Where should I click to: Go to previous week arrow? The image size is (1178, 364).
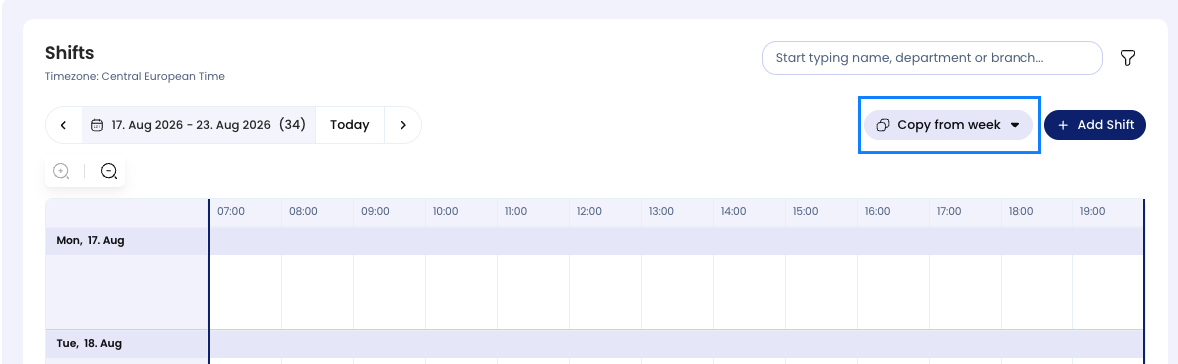point(64,125)
